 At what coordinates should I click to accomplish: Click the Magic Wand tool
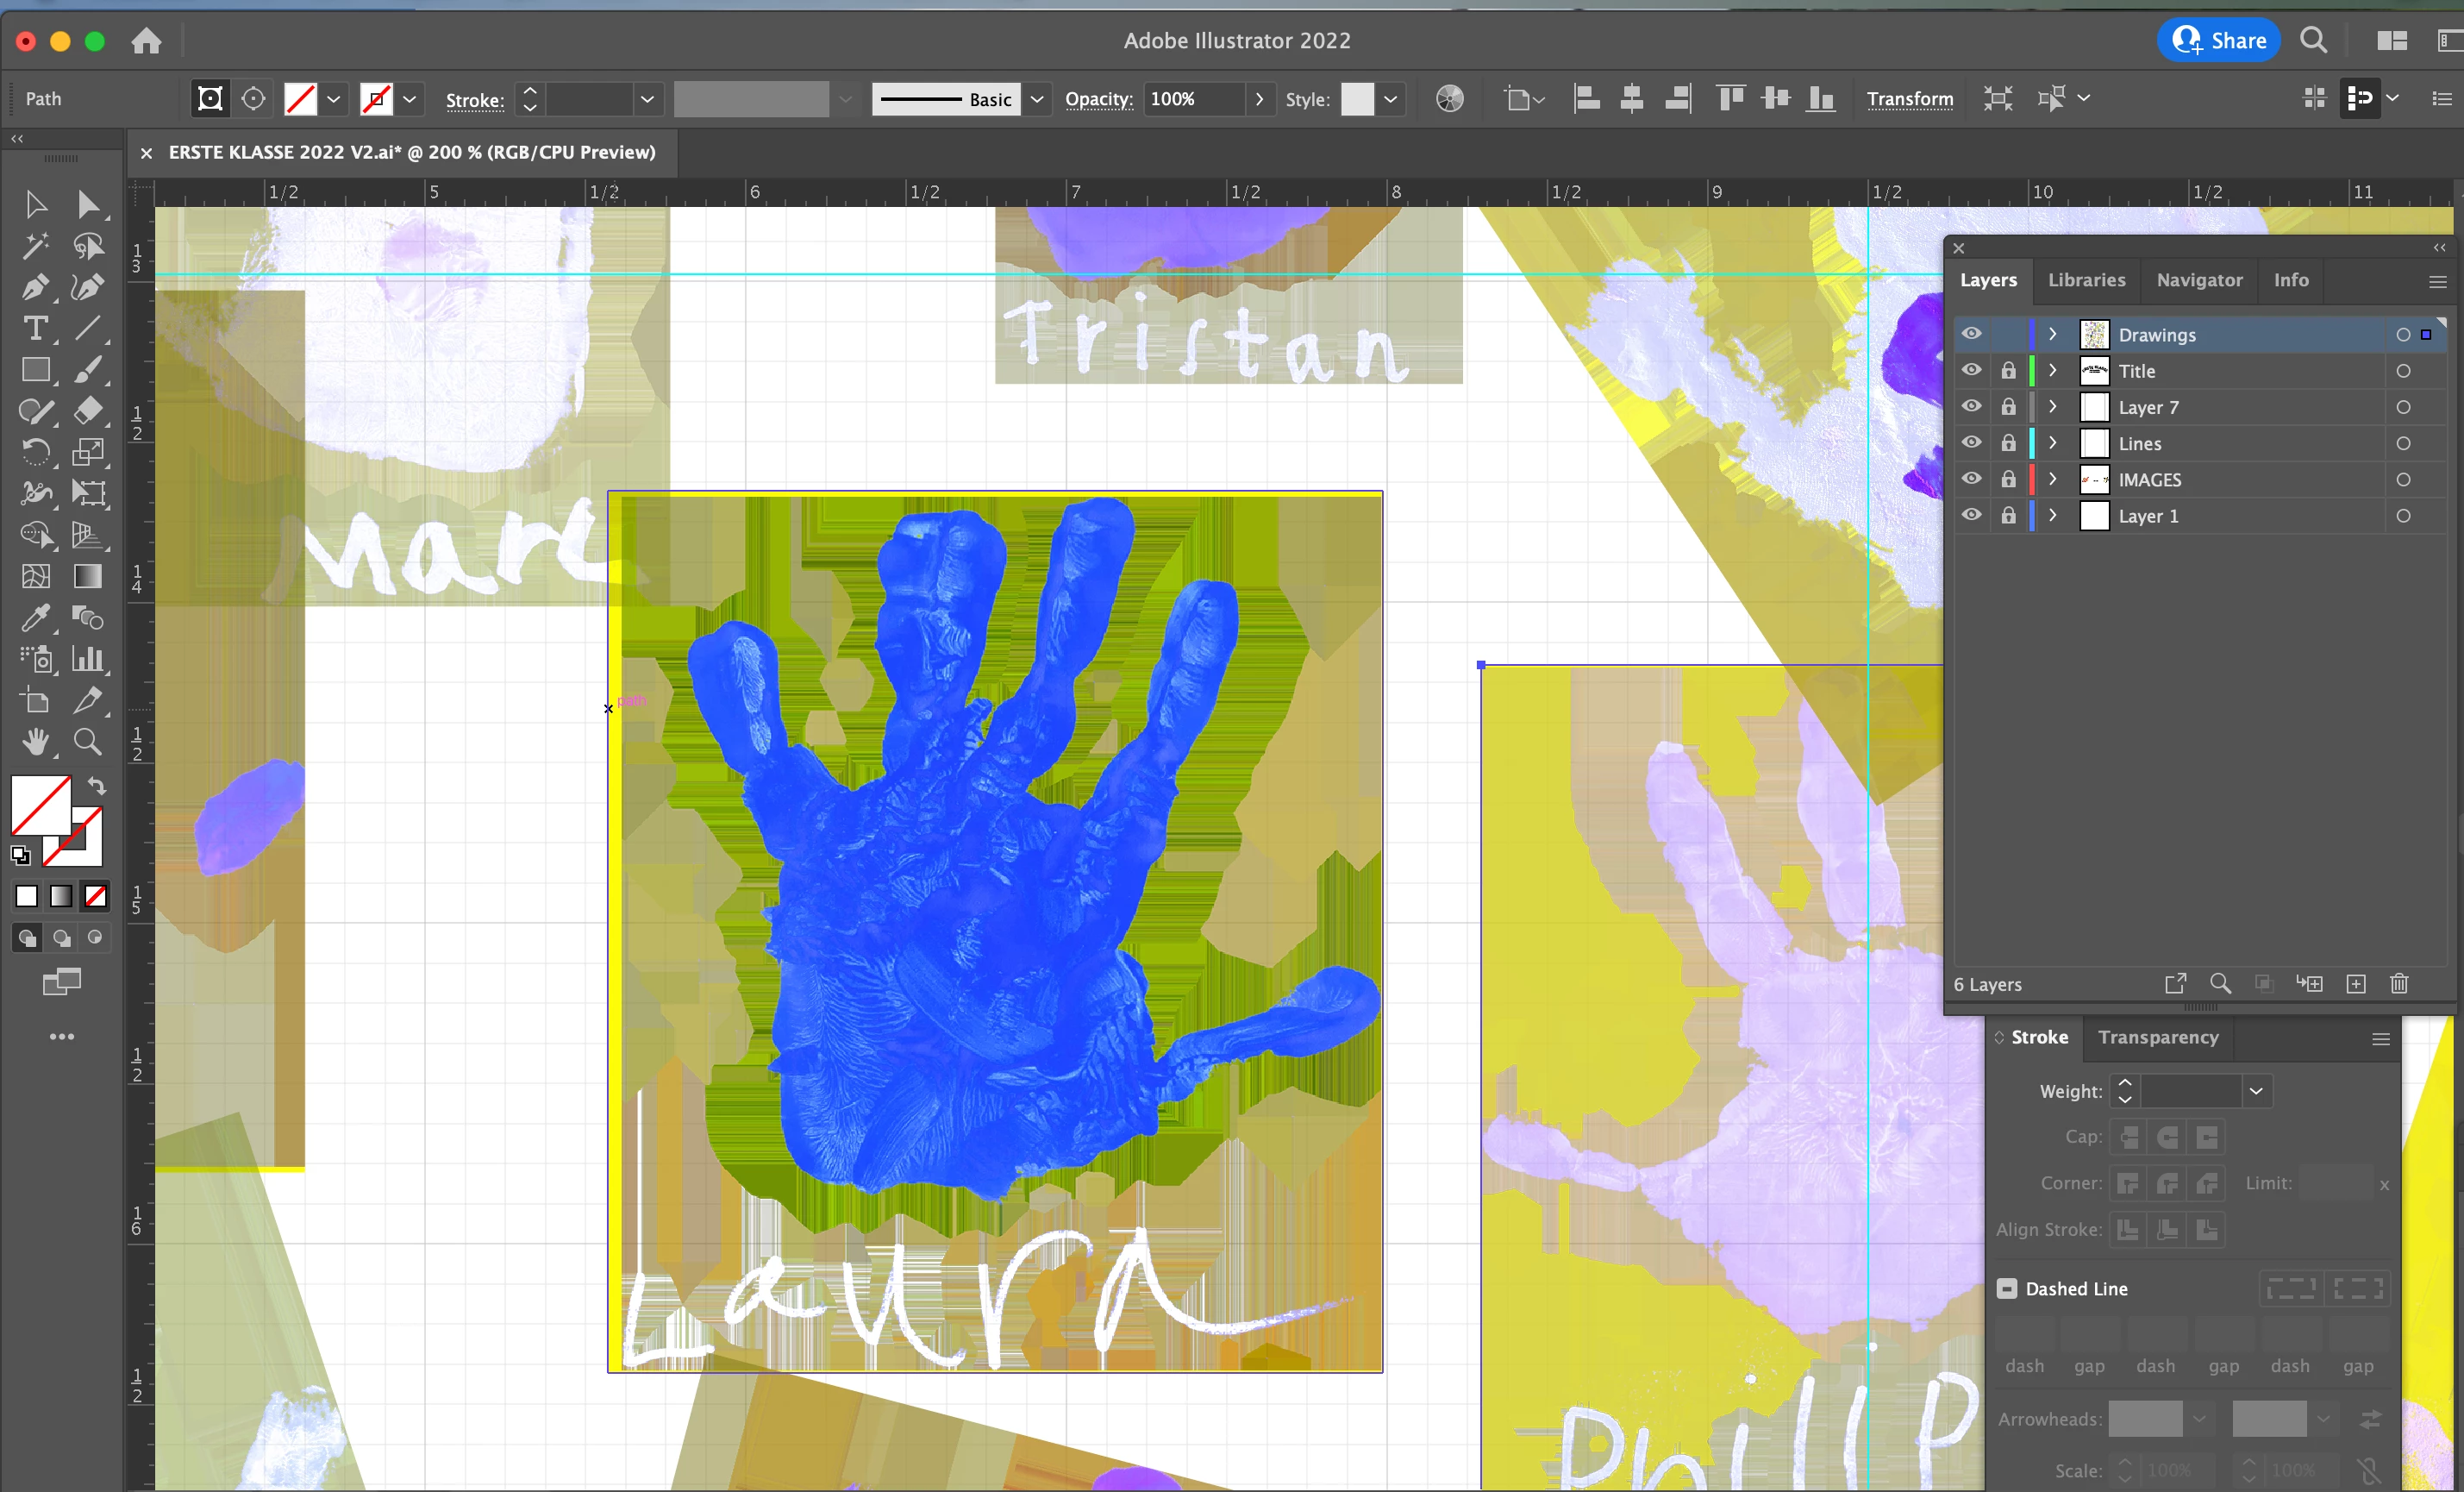click(35, 246)
